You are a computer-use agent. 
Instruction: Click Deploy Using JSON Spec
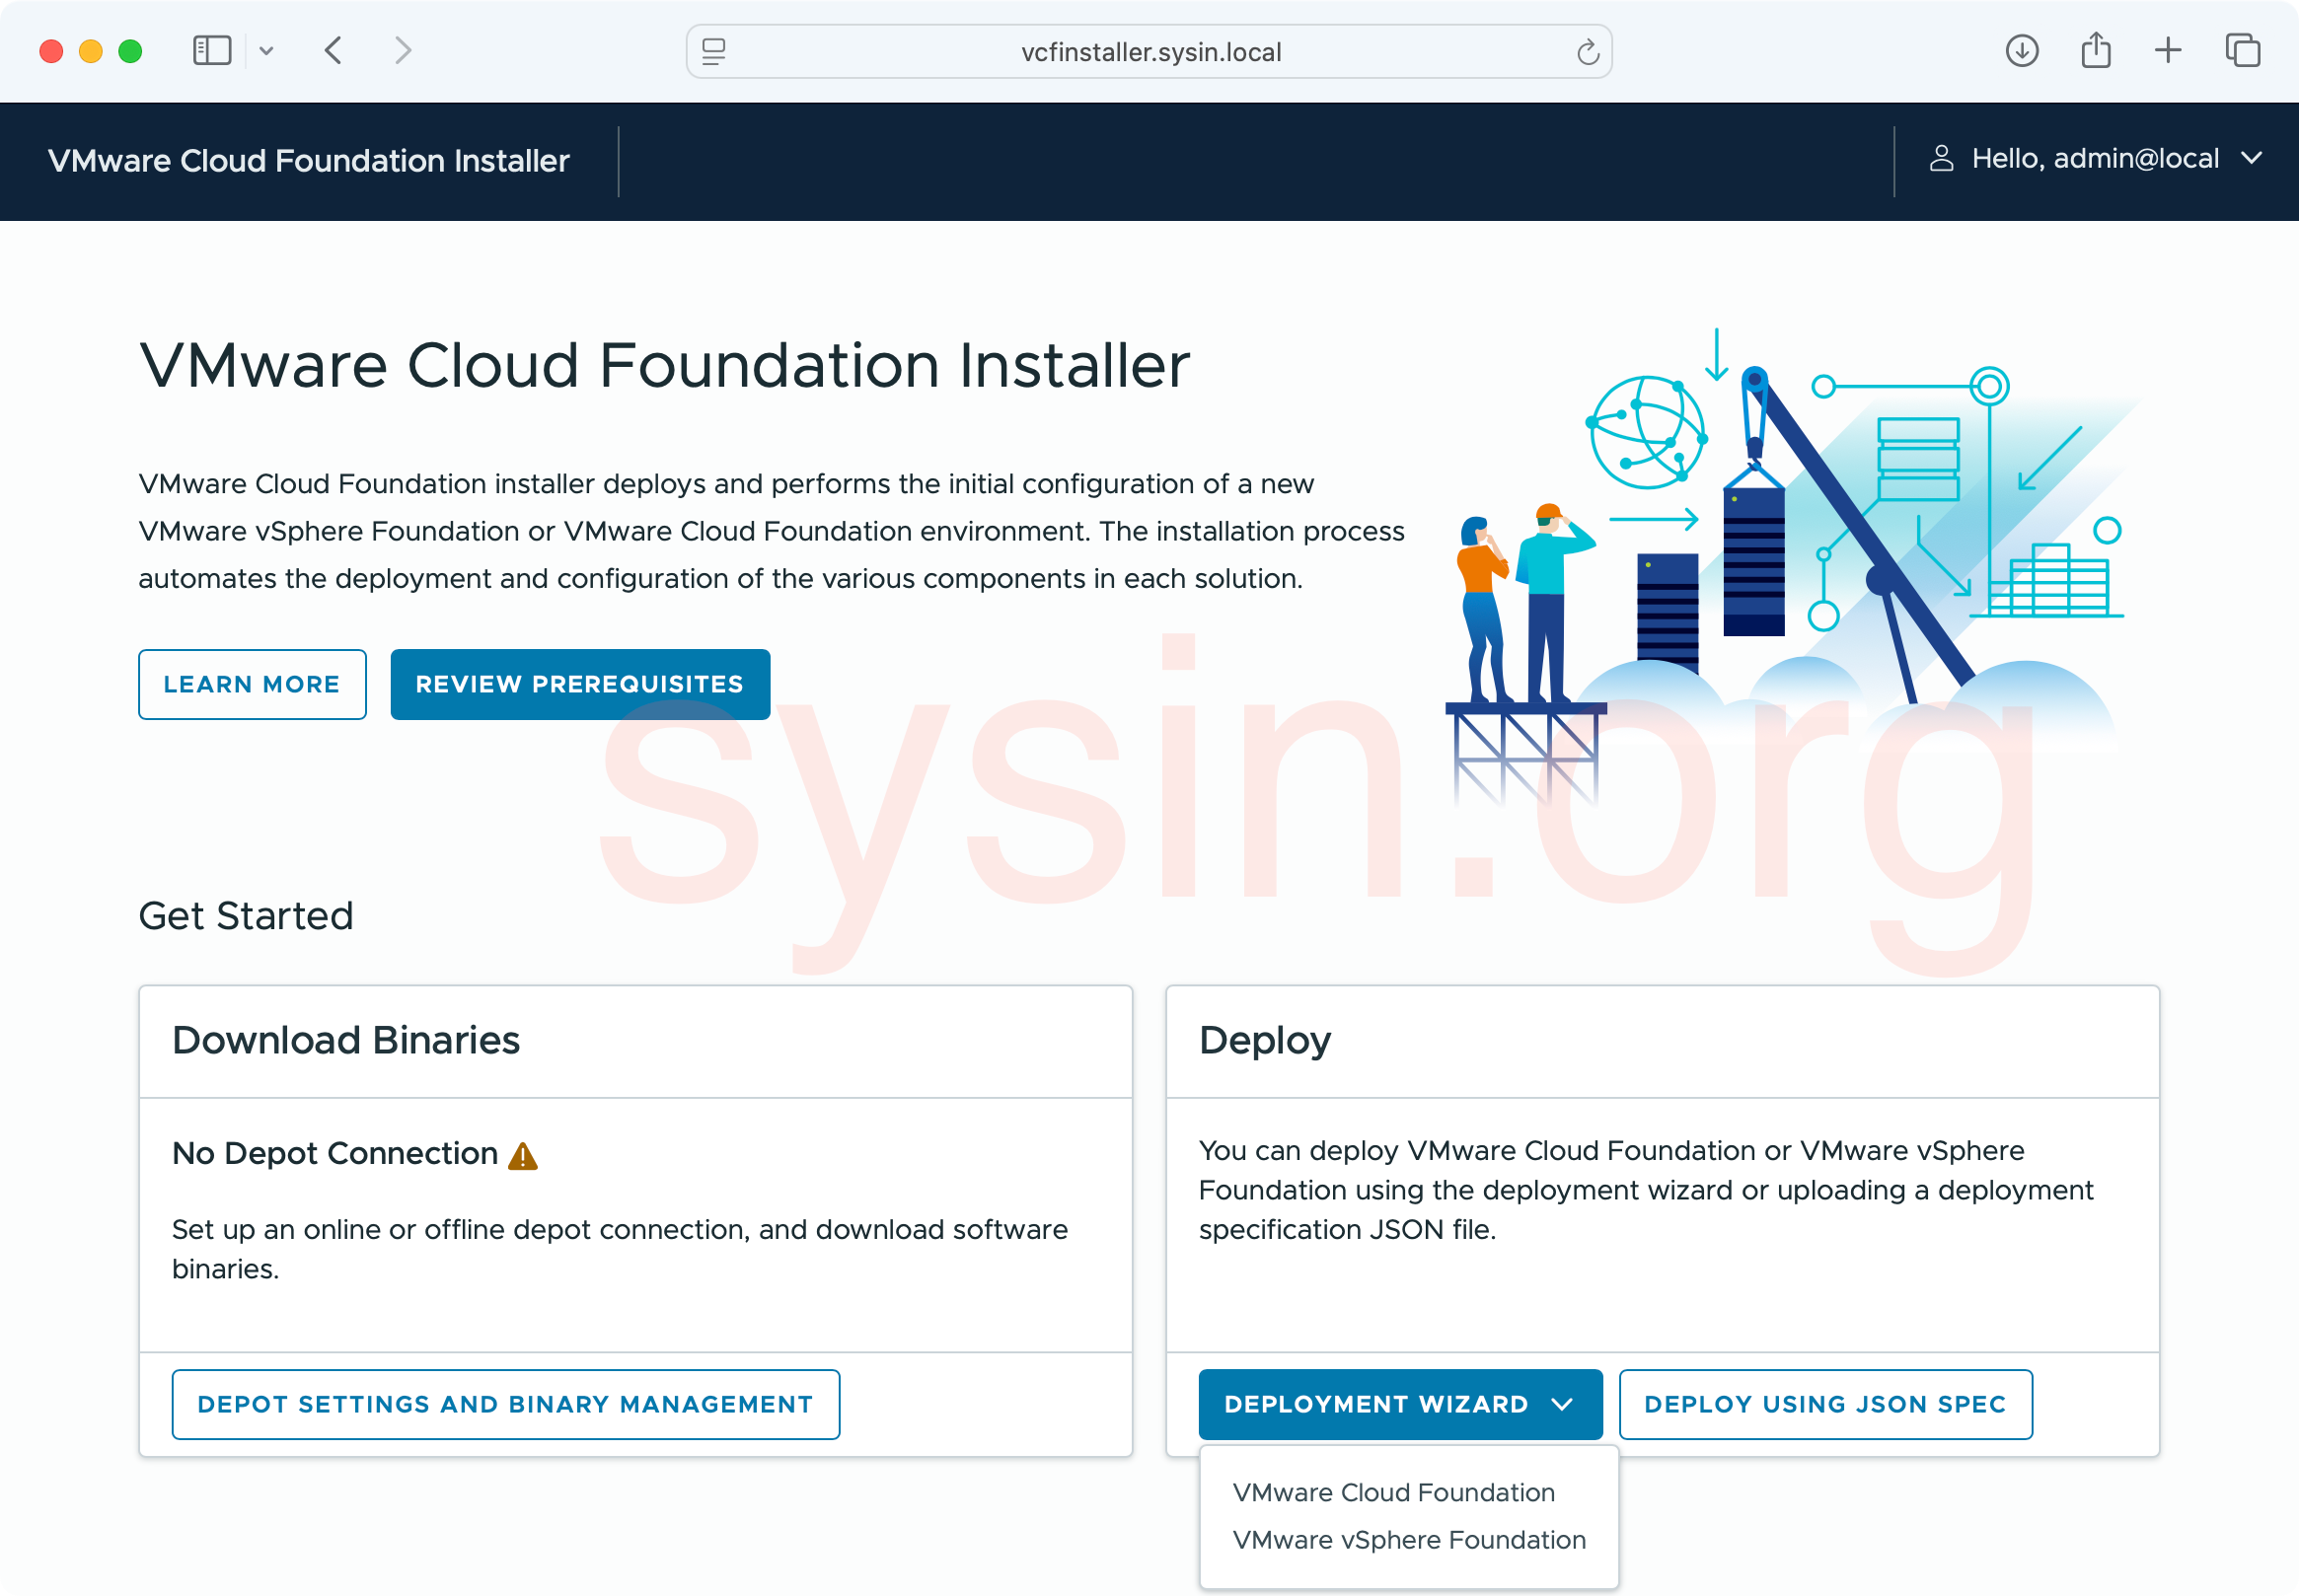[x=1825, y=1404]
